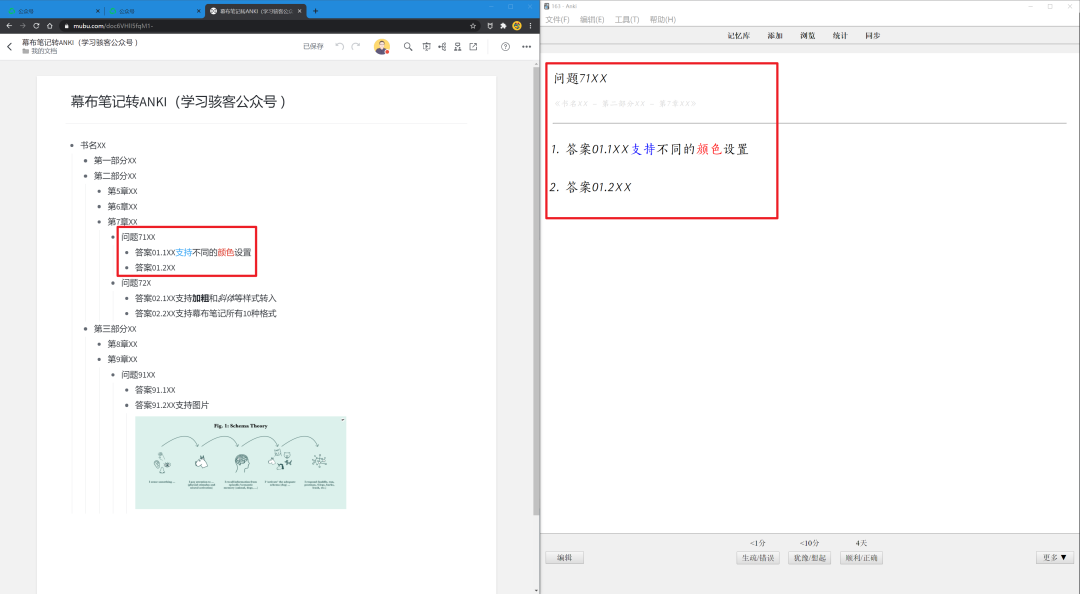Screen dimensions: 1080x594
Task: Switch to the first 公众号 tab
Action: click(x=52, y=11)
